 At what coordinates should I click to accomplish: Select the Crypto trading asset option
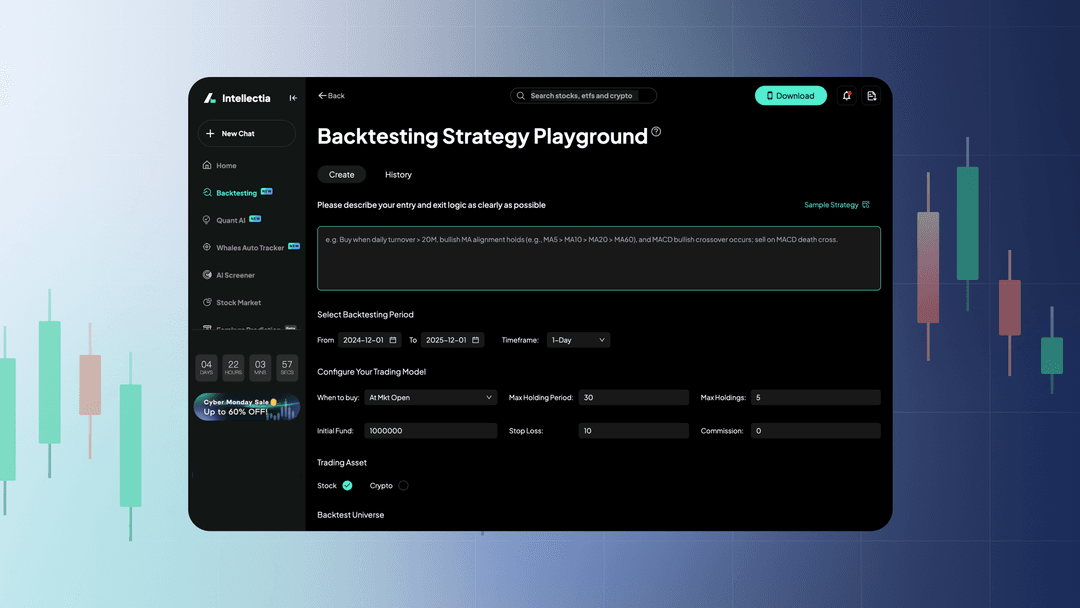click(x=403, y=486)
